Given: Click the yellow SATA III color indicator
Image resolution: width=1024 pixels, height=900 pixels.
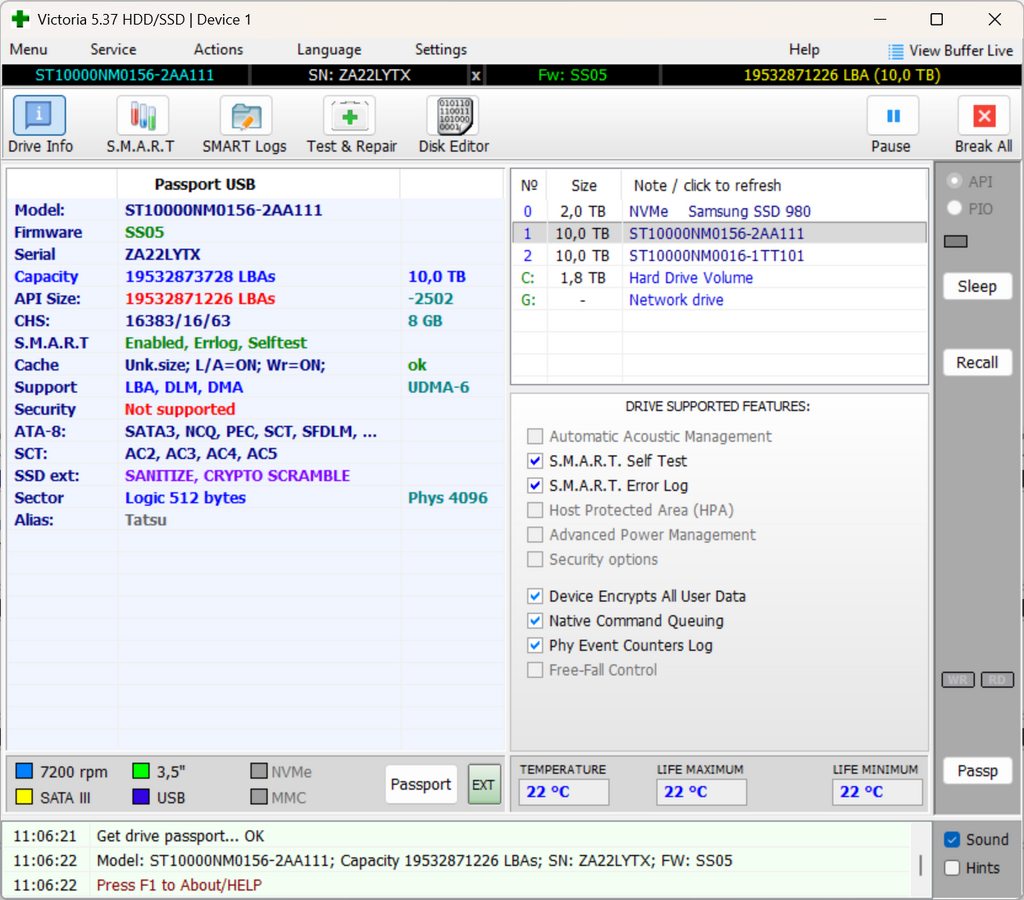Looking at the screenshot, I should pos(24,797).
